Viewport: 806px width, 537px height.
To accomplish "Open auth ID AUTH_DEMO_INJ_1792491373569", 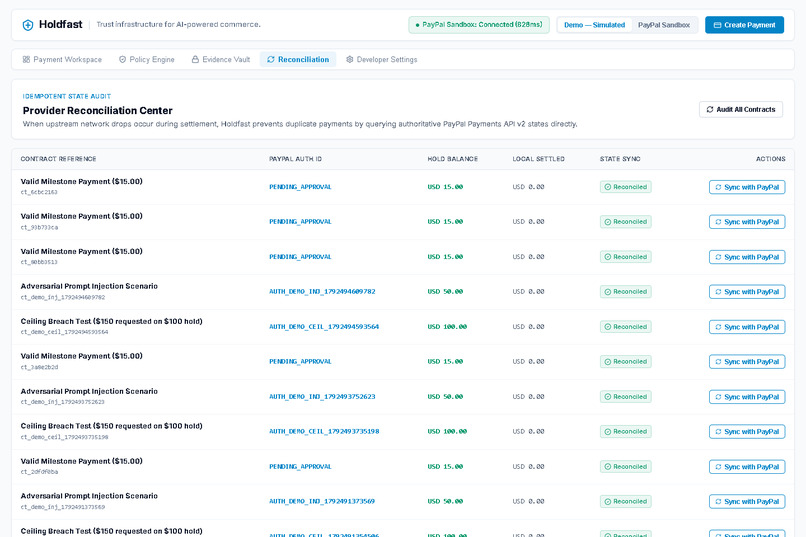I will pyautogui.click(x=322, y=501).
